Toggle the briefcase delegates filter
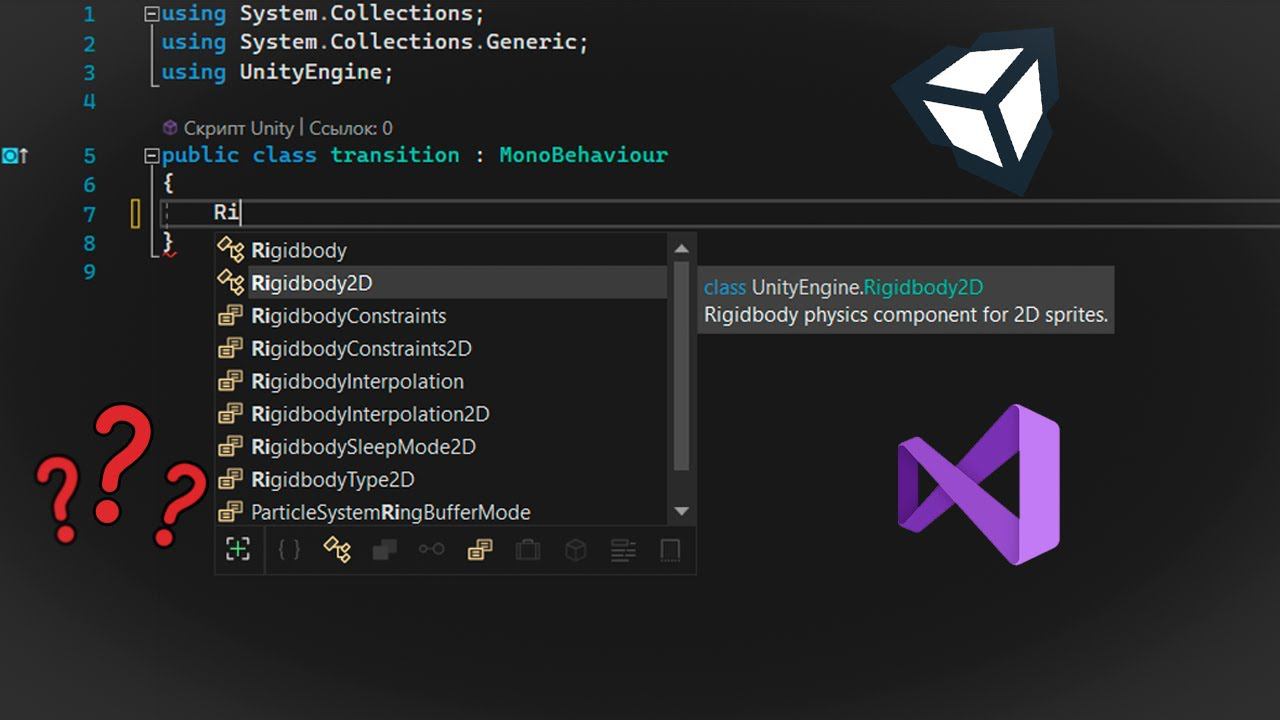 click(x=527, y=549)
